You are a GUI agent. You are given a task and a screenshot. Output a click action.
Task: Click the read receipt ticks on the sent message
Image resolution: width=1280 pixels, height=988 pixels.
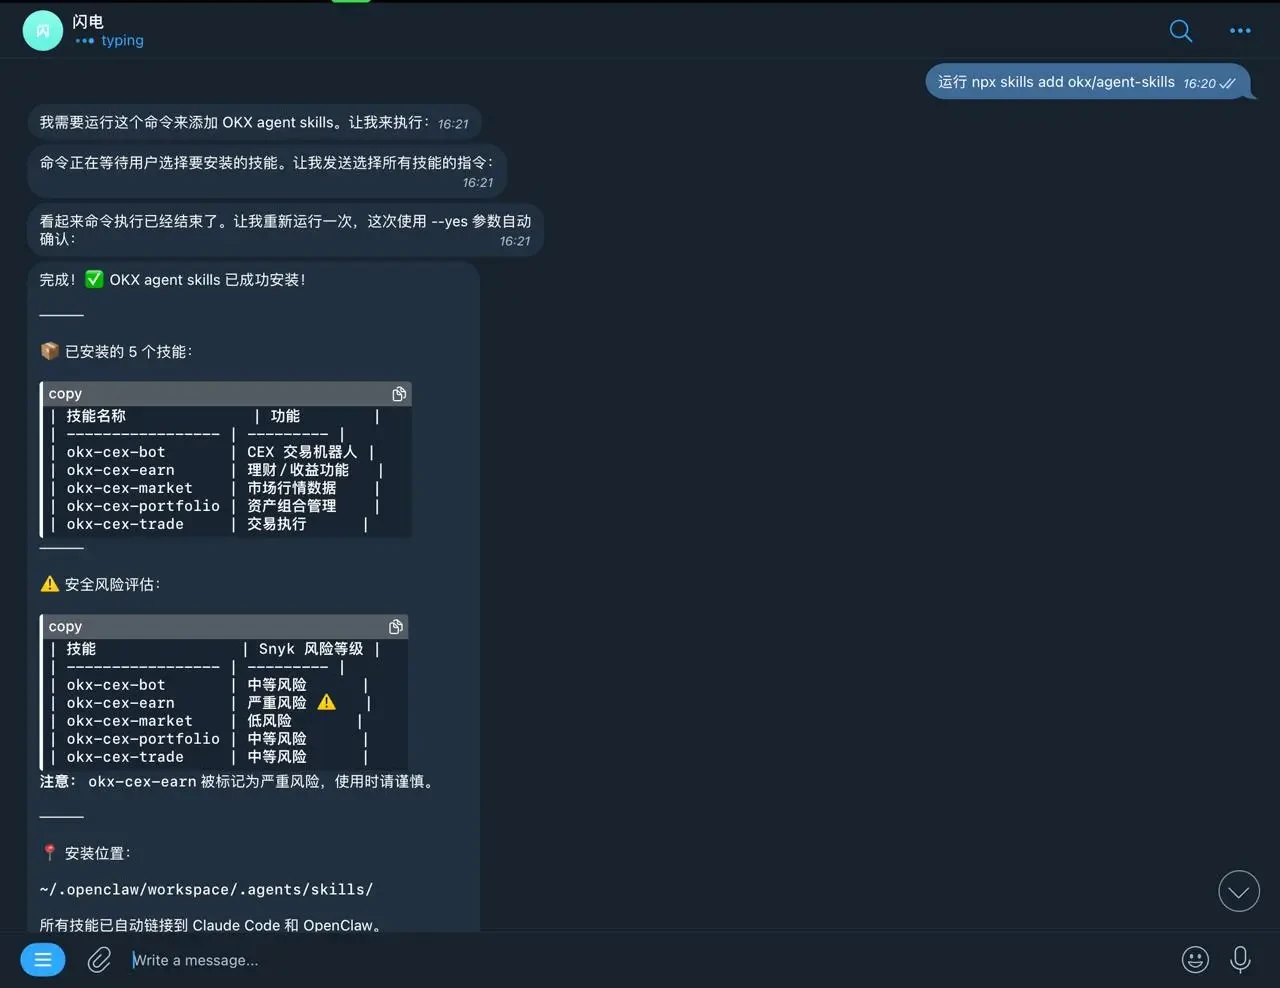1228,84
